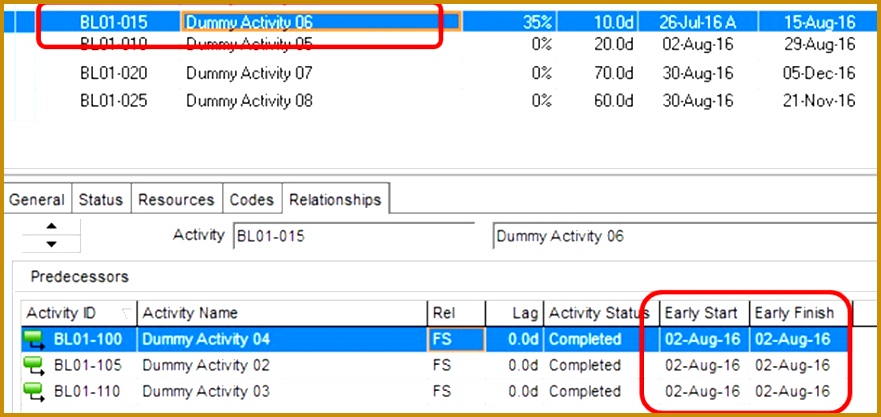Image resolution: width=881 pixels, height=417 pixels.
Task: Click the 29-Aug-16 finish date
Action: [x=820, y=44]
